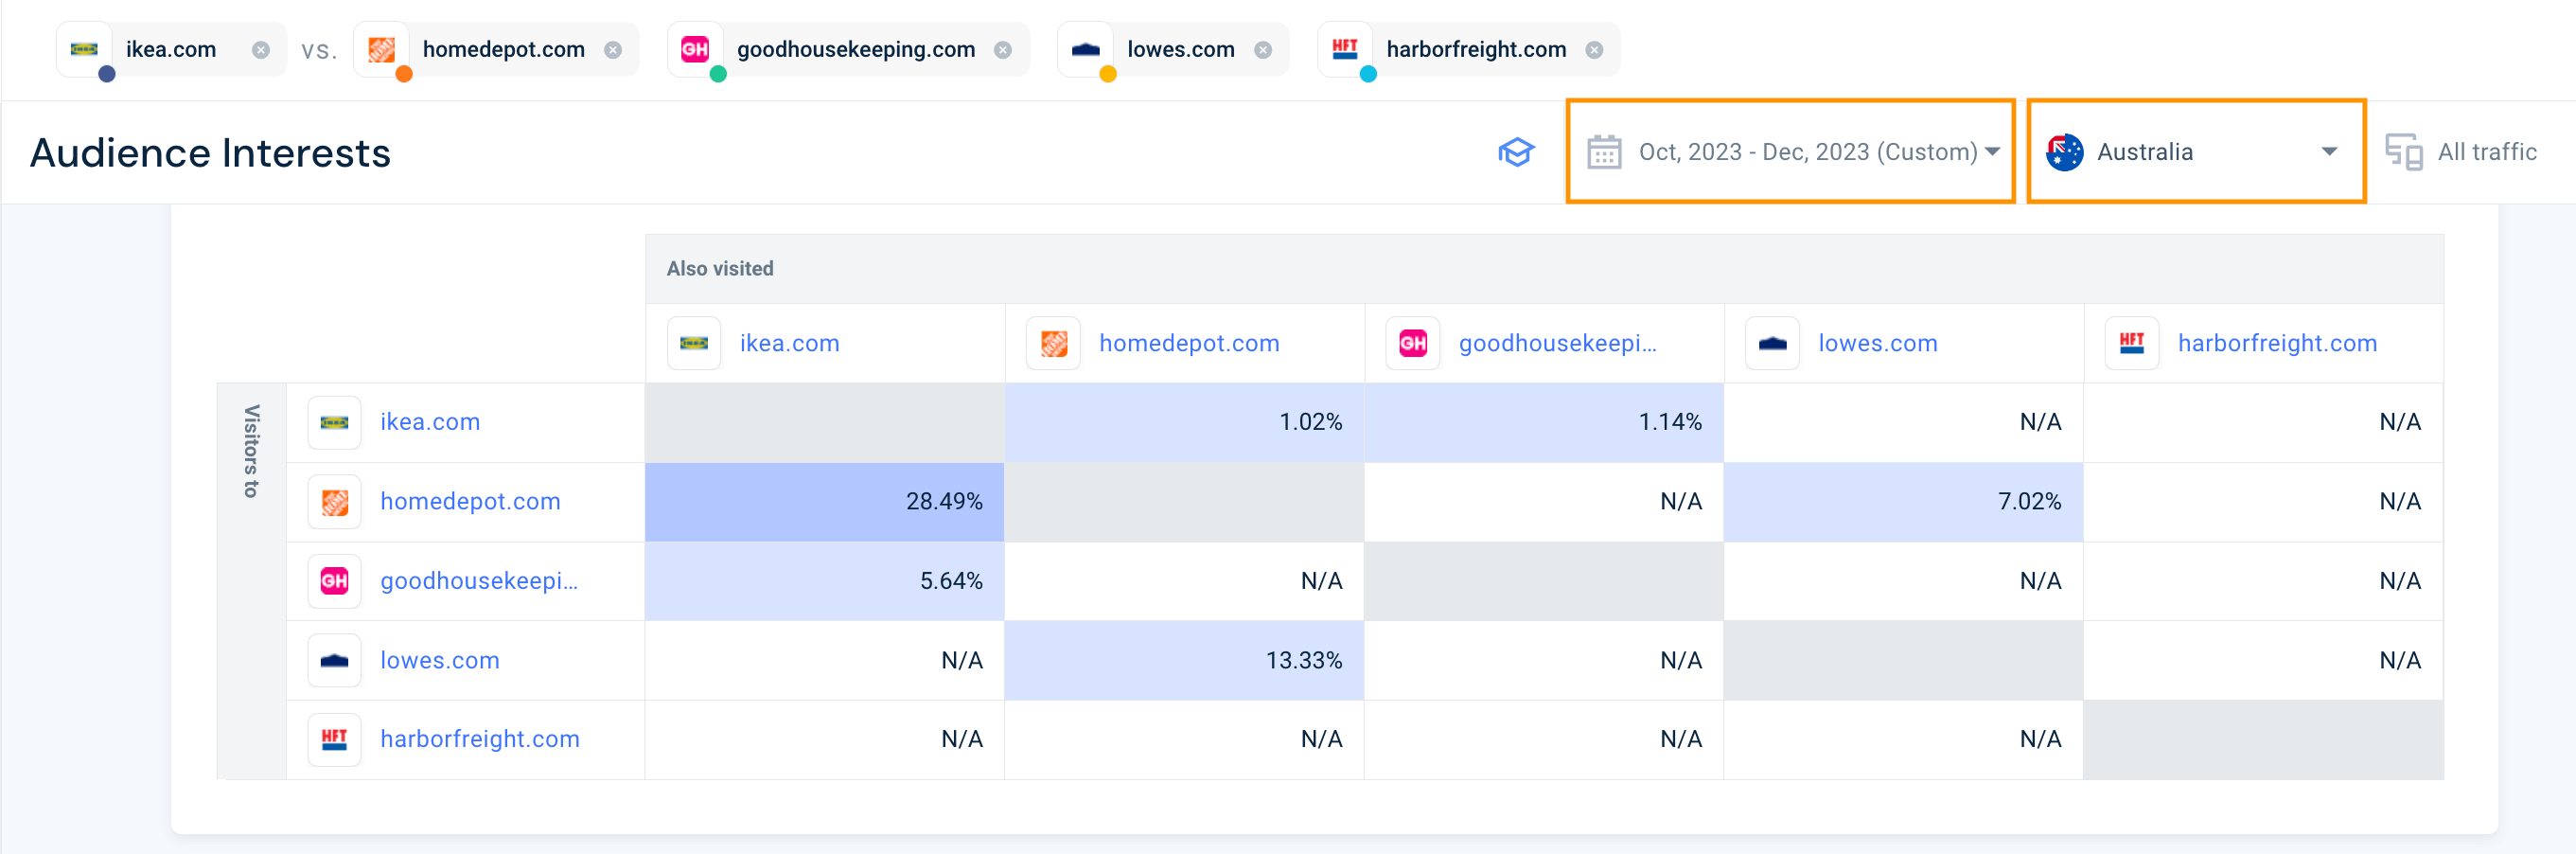This screenshot has width=2576, height=854.
Task: Click the Lowe's logo in column header
Action: point(1772,343)
